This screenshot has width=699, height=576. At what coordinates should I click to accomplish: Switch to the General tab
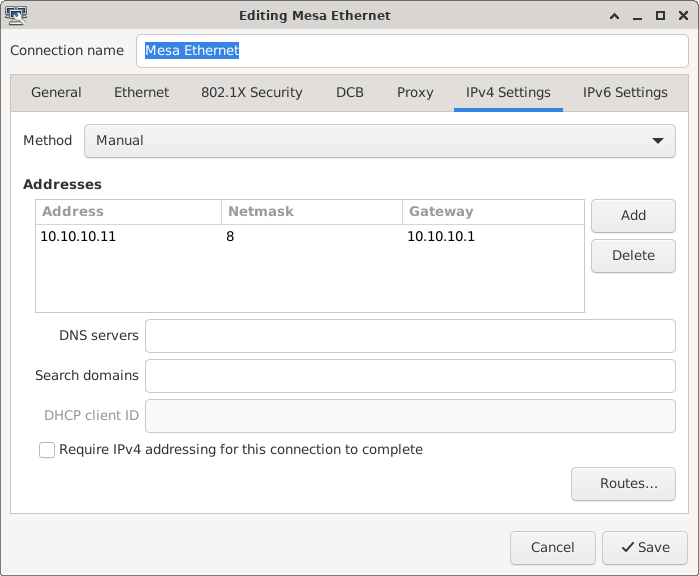(x=56, y=93)
